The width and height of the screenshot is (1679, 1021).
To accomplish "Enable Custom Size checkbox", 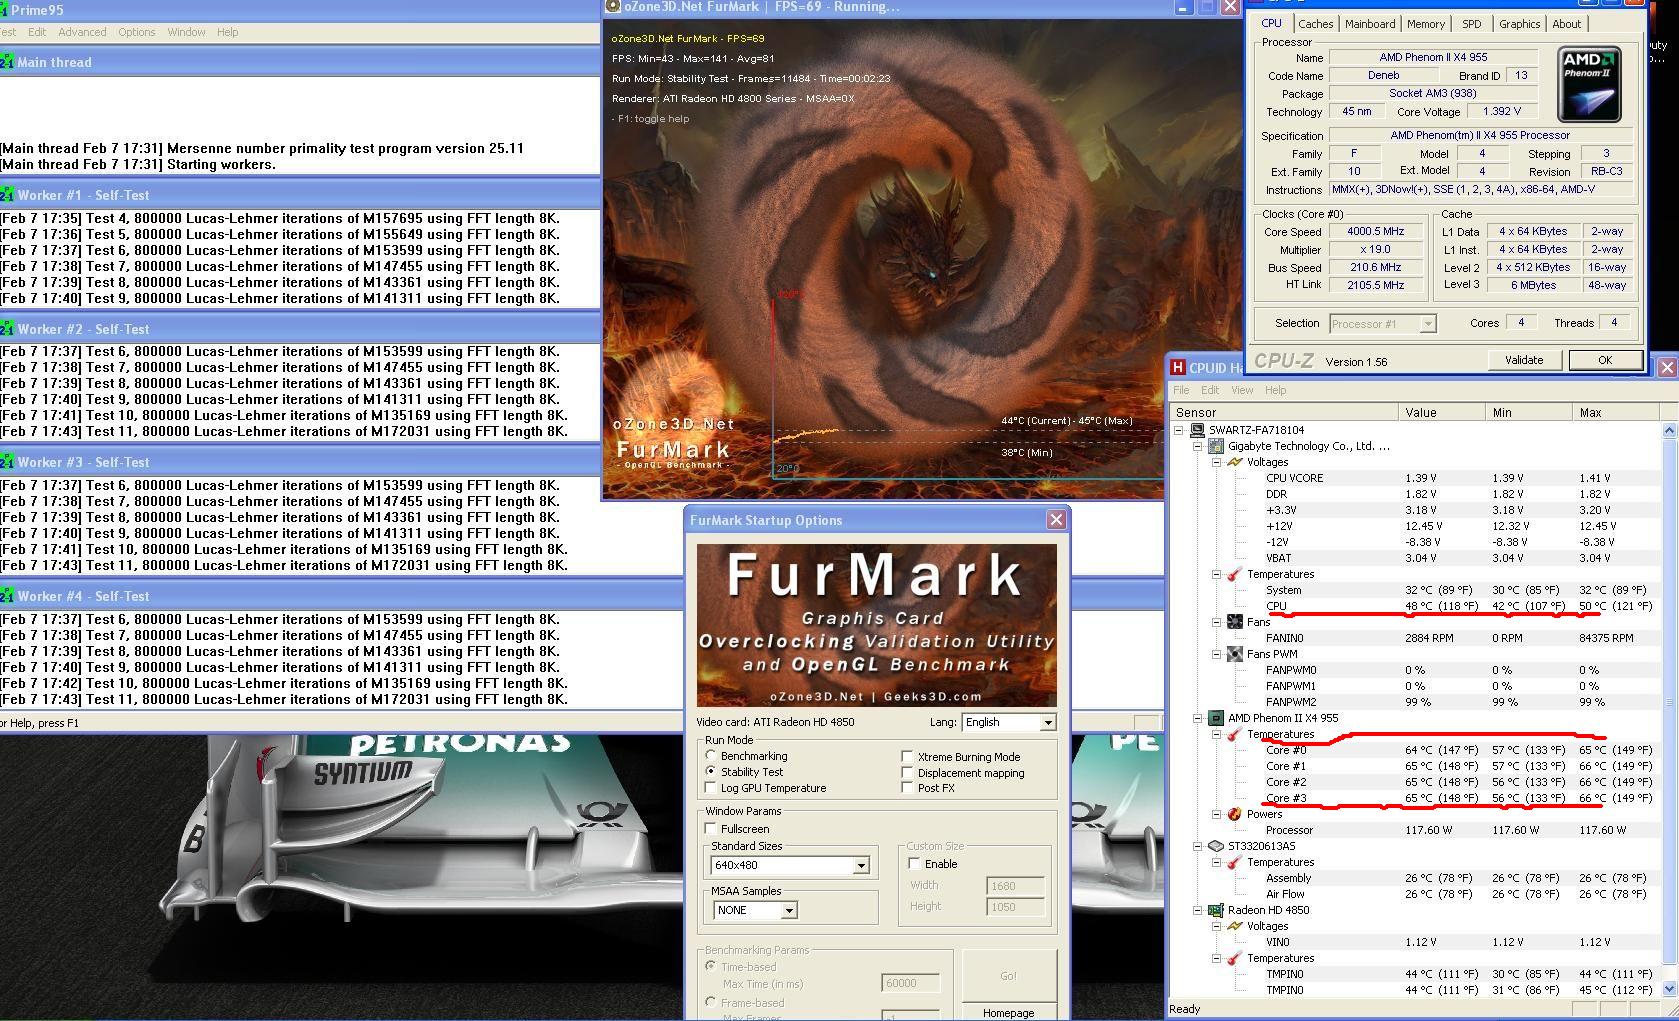I will point(914,864).
